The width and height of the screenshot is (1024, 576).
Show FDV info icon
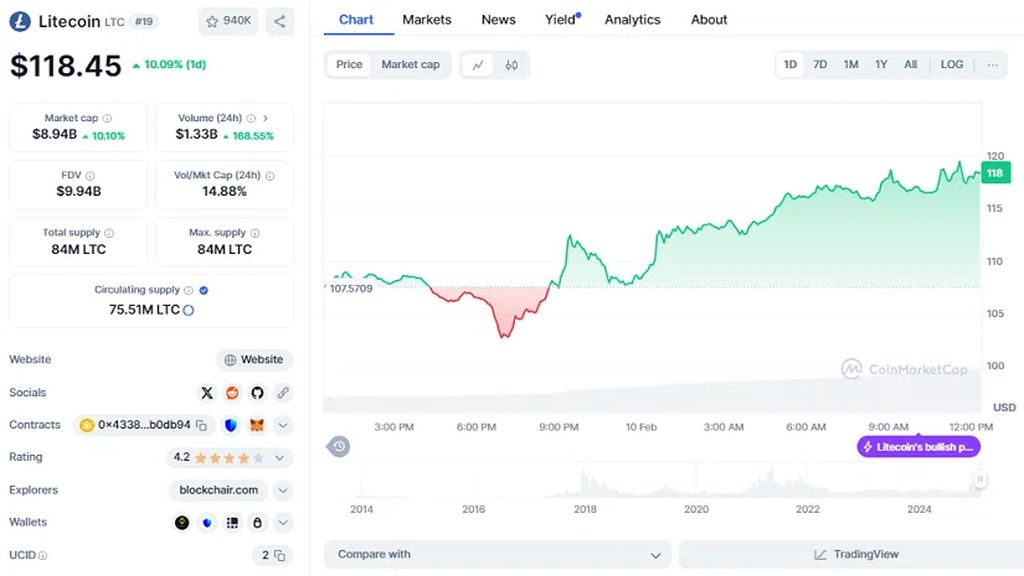point(90,176)
